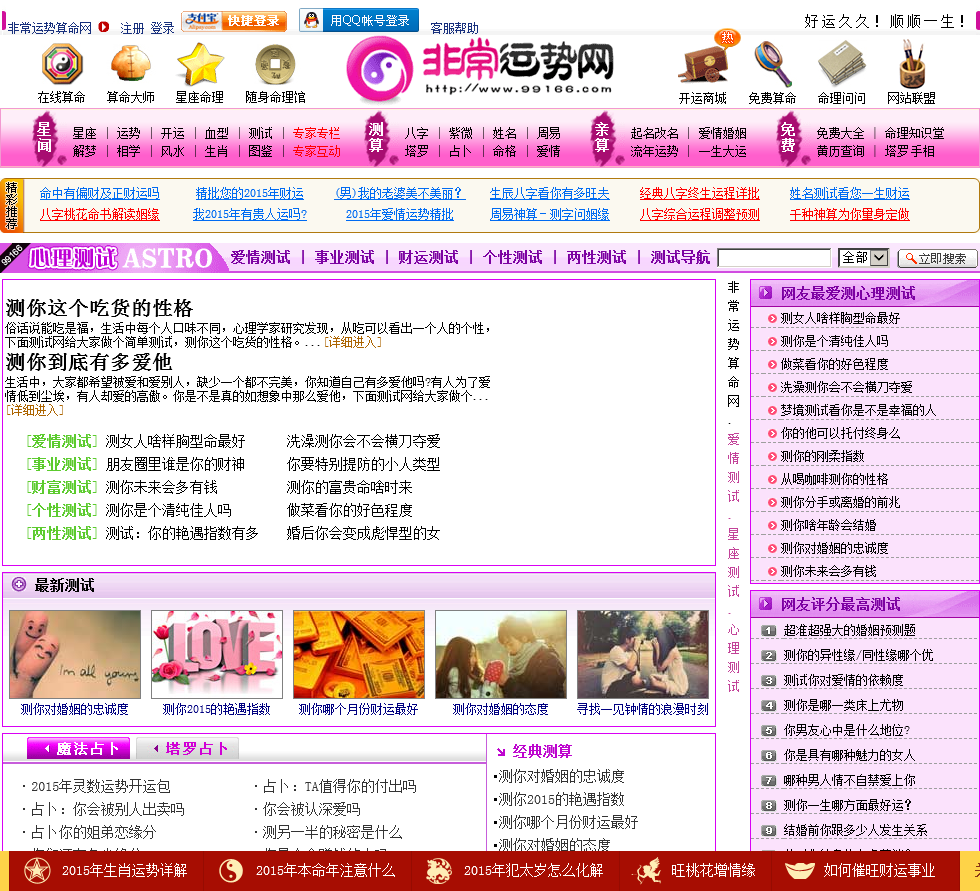Open the 事业测试 menu item

tap(344, 257)
